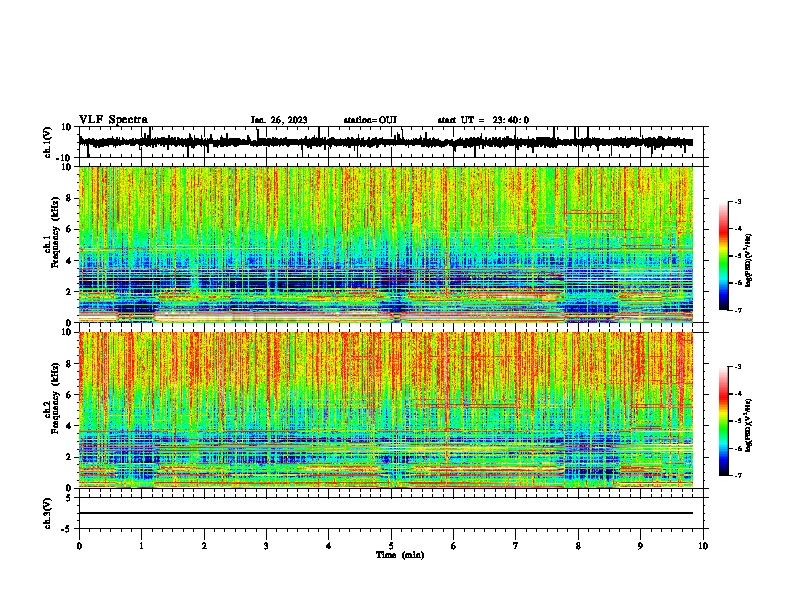Viewport: 792px width, 612px height.
Task: Click the time axis tick label '2'
Action: coord(204,546)
